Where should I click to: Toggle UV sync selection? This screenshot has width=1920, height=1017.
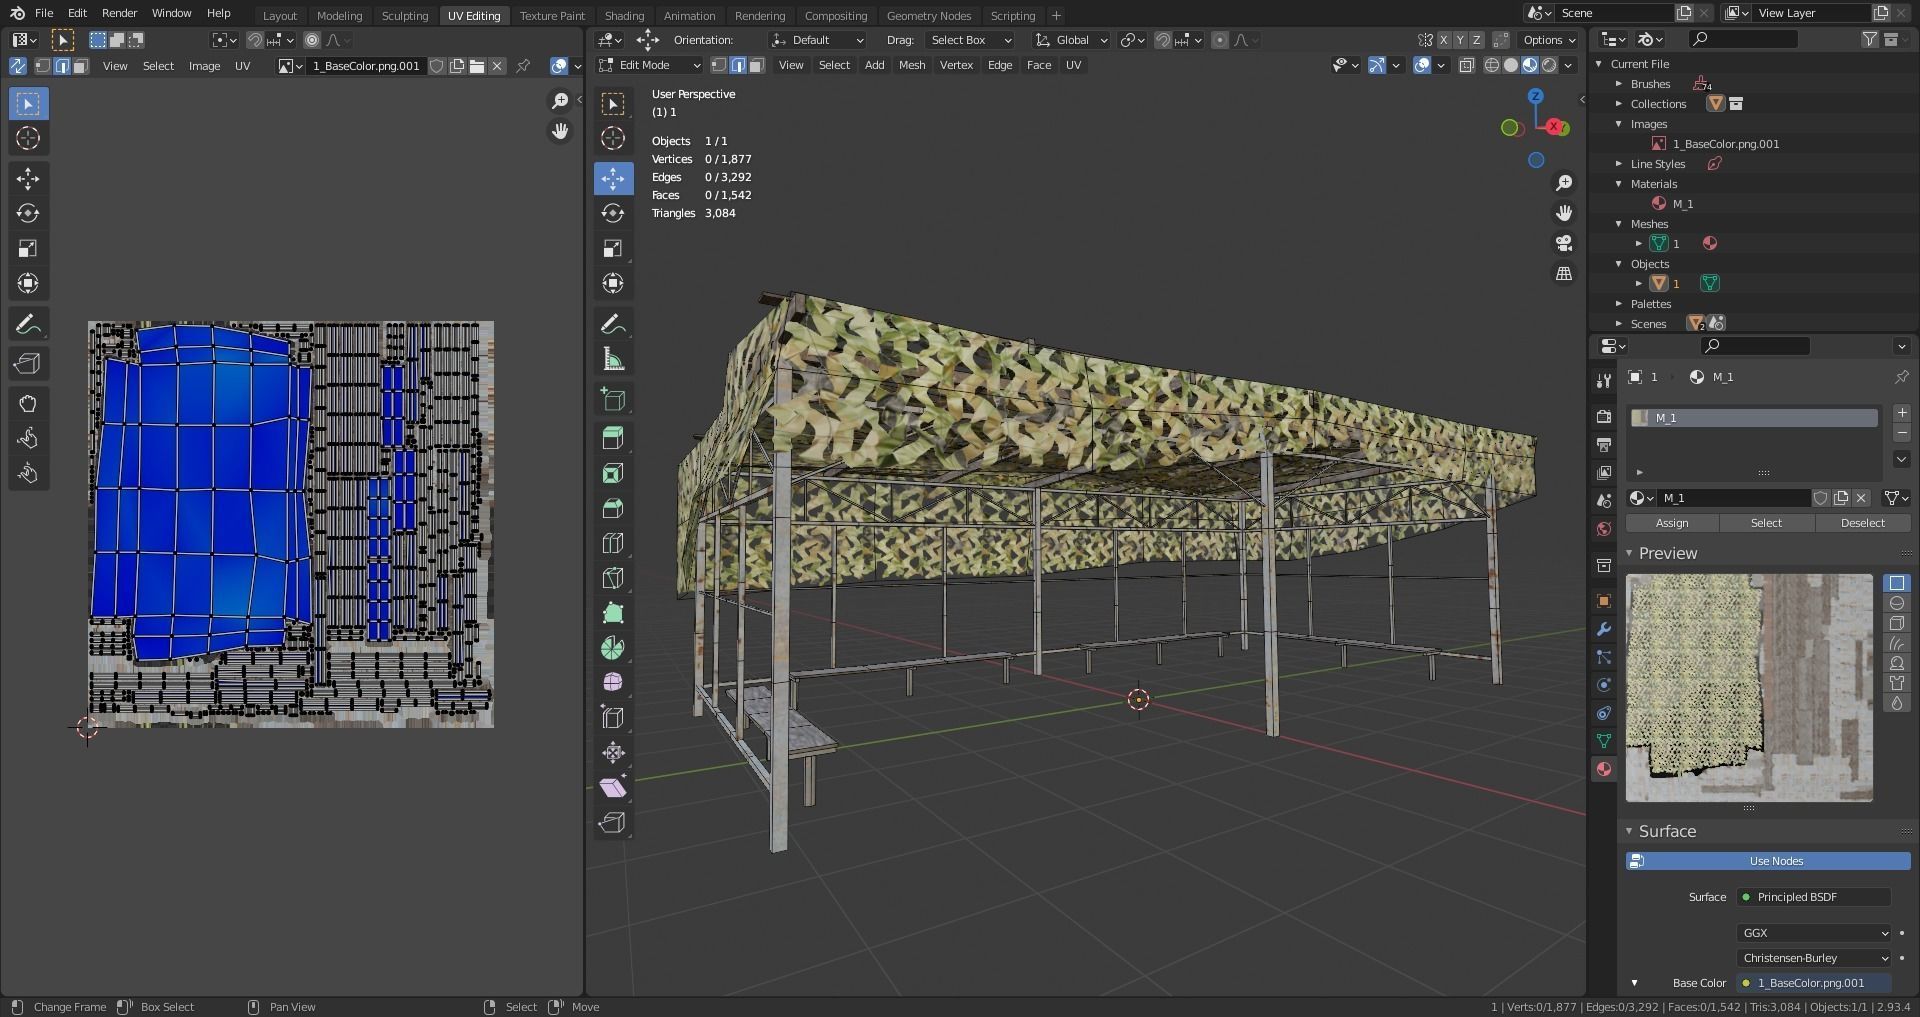coord(18,66)
